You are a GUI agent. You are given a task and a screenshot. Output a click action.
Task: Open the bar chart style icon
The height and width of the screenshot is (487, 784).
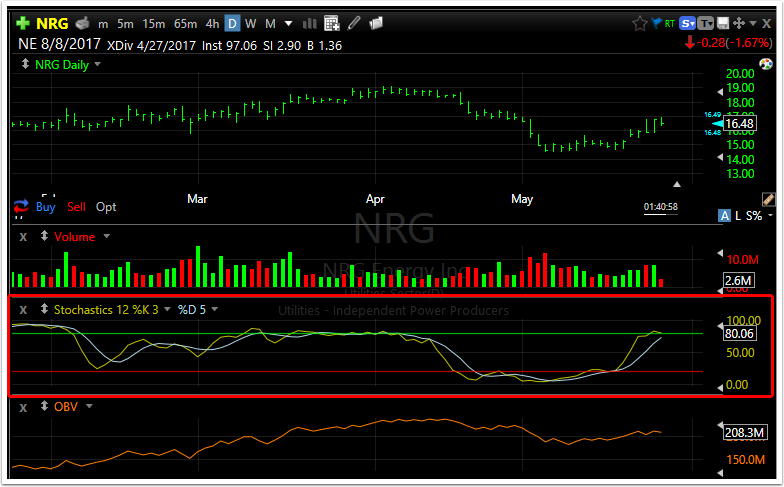pos(310,23)
